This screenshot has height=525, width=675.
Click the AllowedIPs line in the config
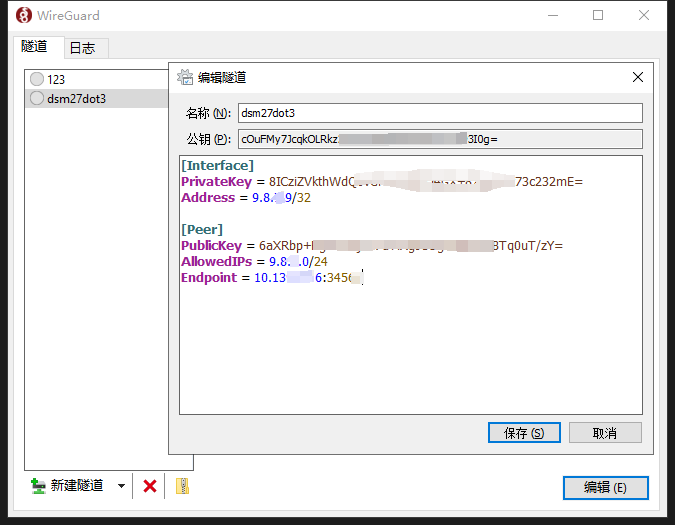254,262
